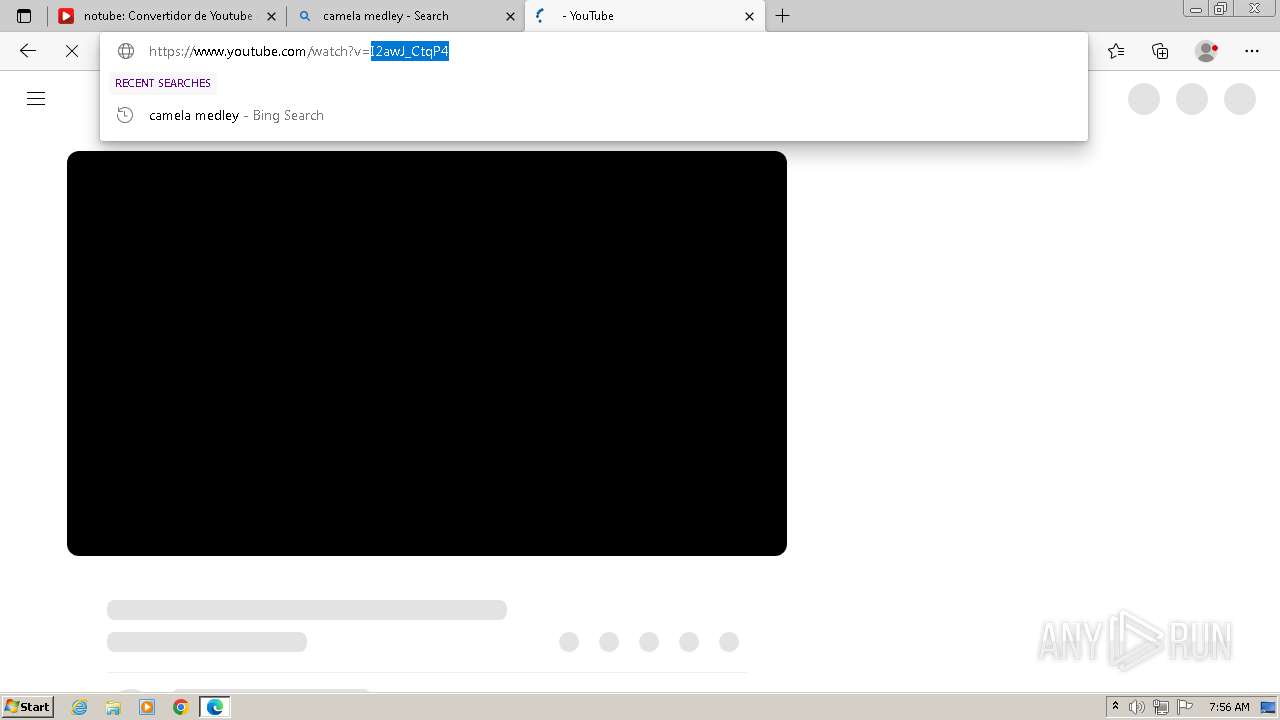Click the 7:56 AM clock
This screenshot has height=720, width=1280.
click(x=1229, y=707)
